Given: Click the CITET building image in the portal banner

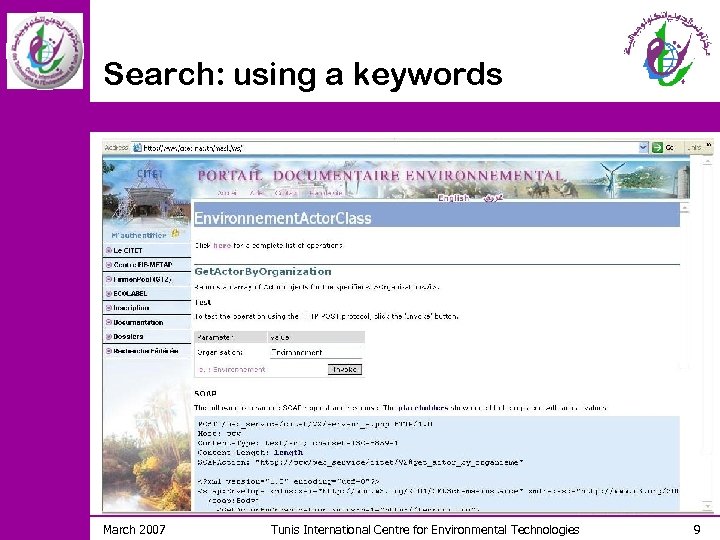Looking at the screenshot, I should click(x=146, y=193).
